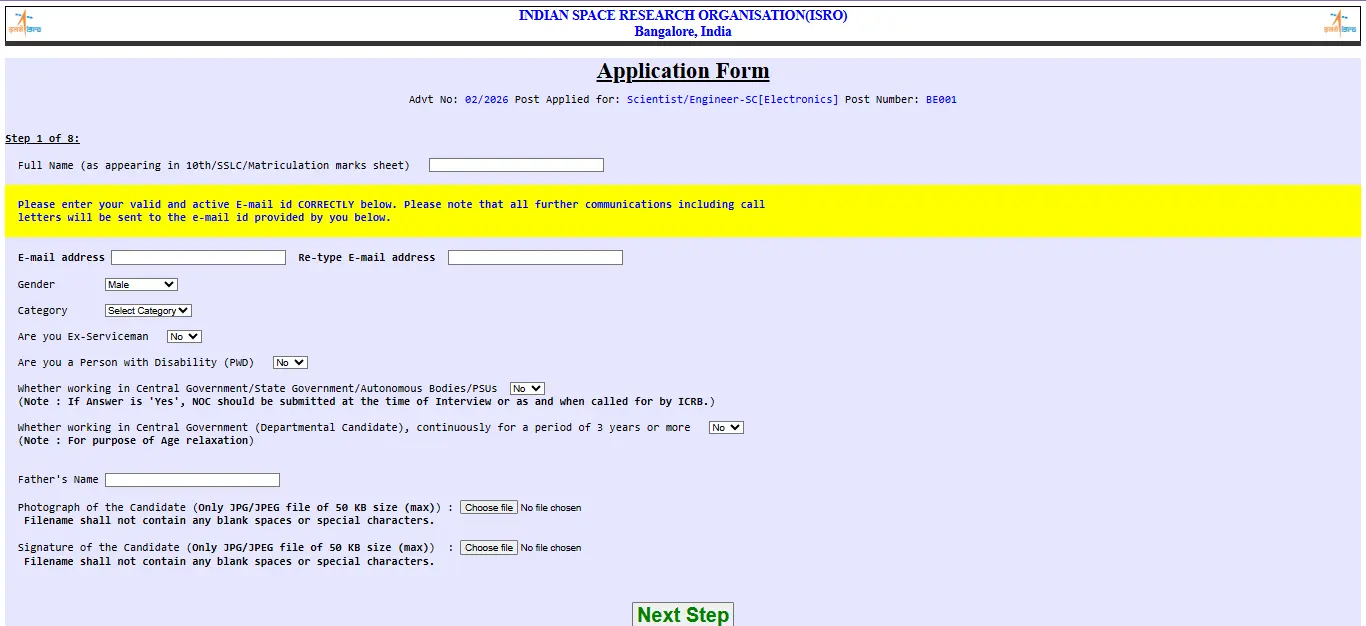Focus the Full Name input field

pos(516,165)
